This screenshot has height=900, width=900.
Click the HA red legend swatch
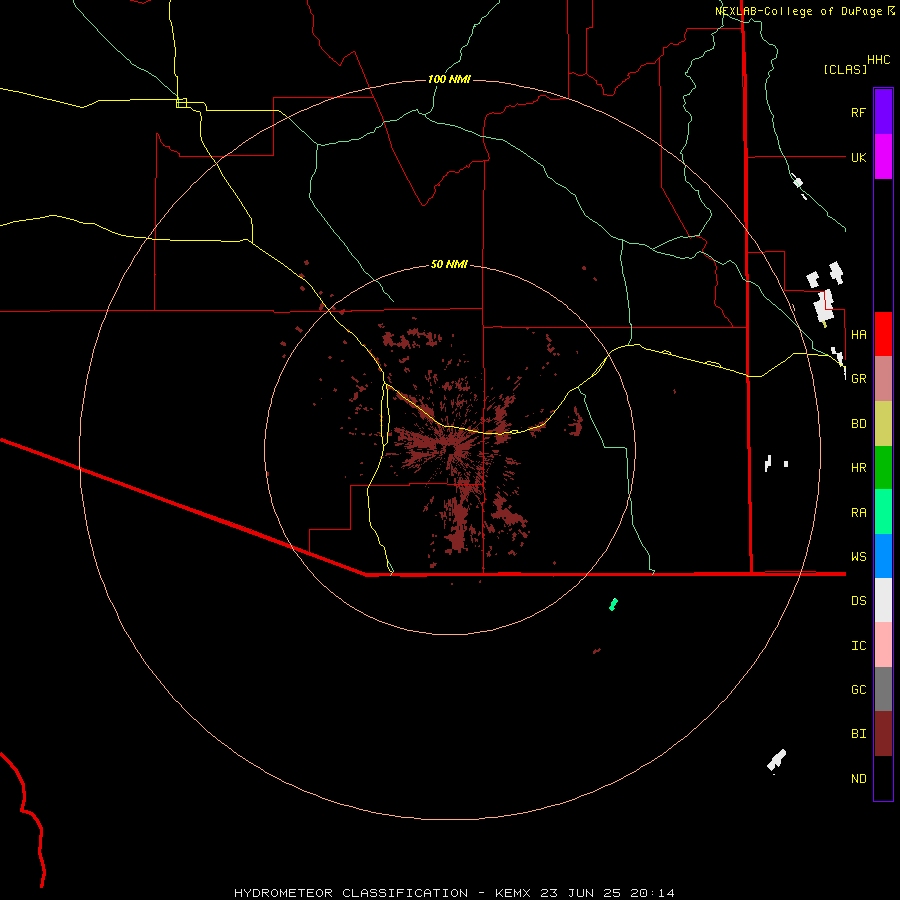883,334
